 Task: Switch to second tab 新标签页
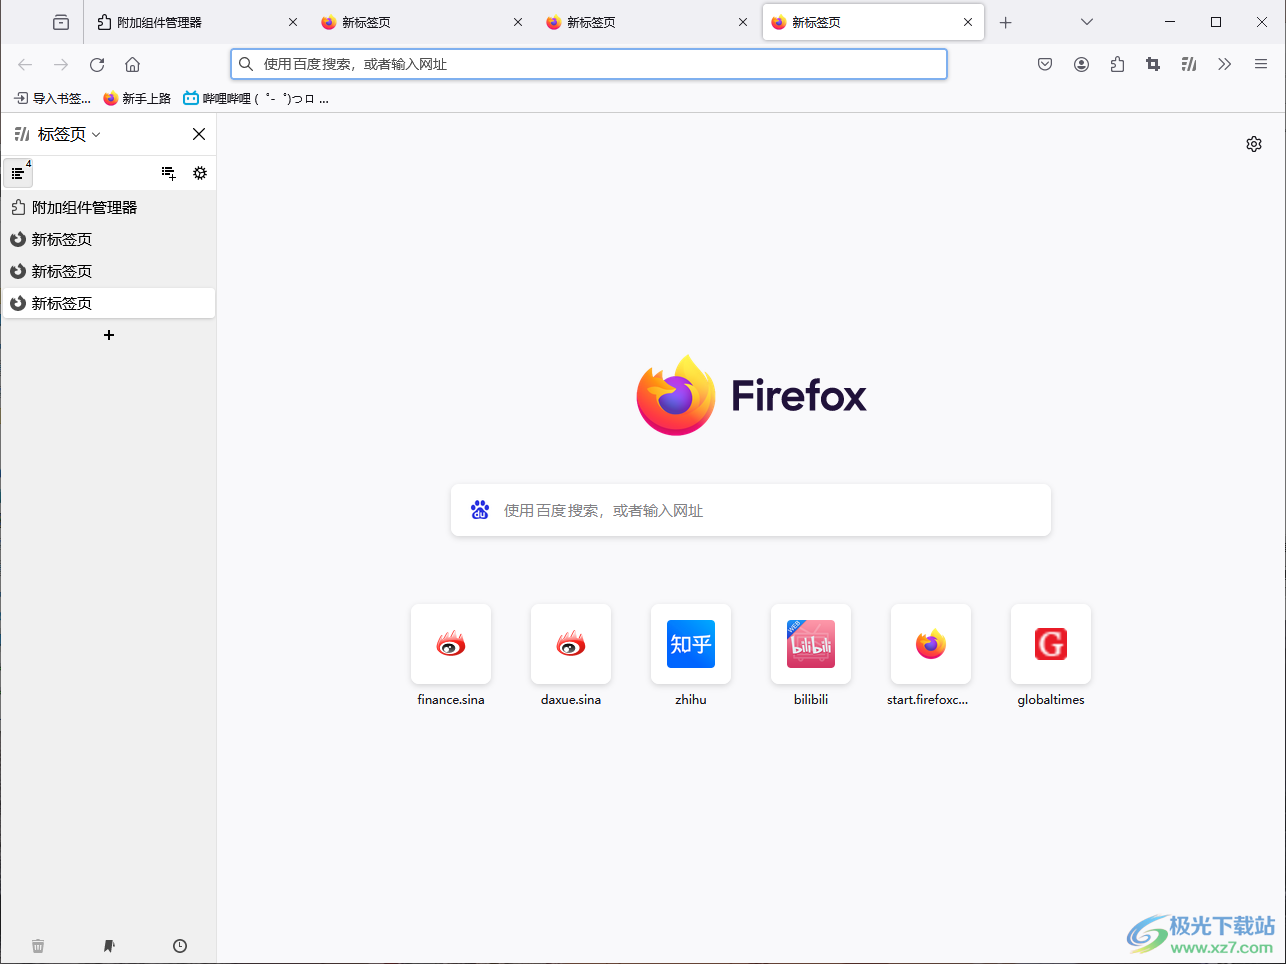[422, 22]
